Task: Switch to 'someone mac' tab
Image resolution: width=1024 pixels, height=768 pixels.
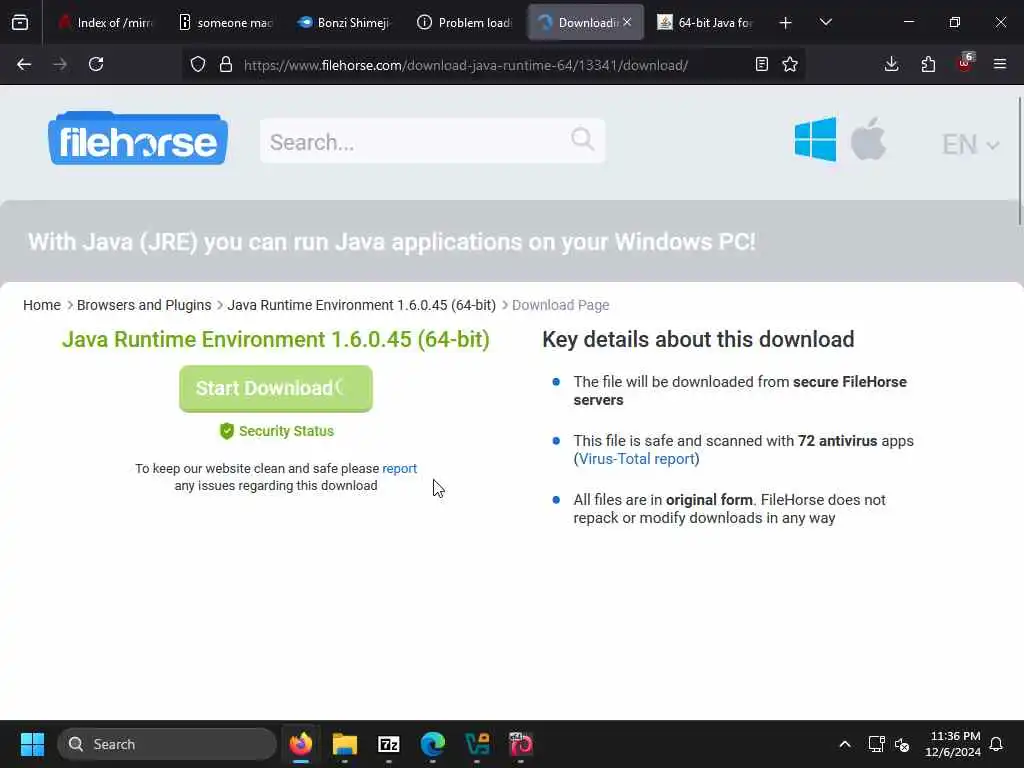Action: (x=226, y=23)
